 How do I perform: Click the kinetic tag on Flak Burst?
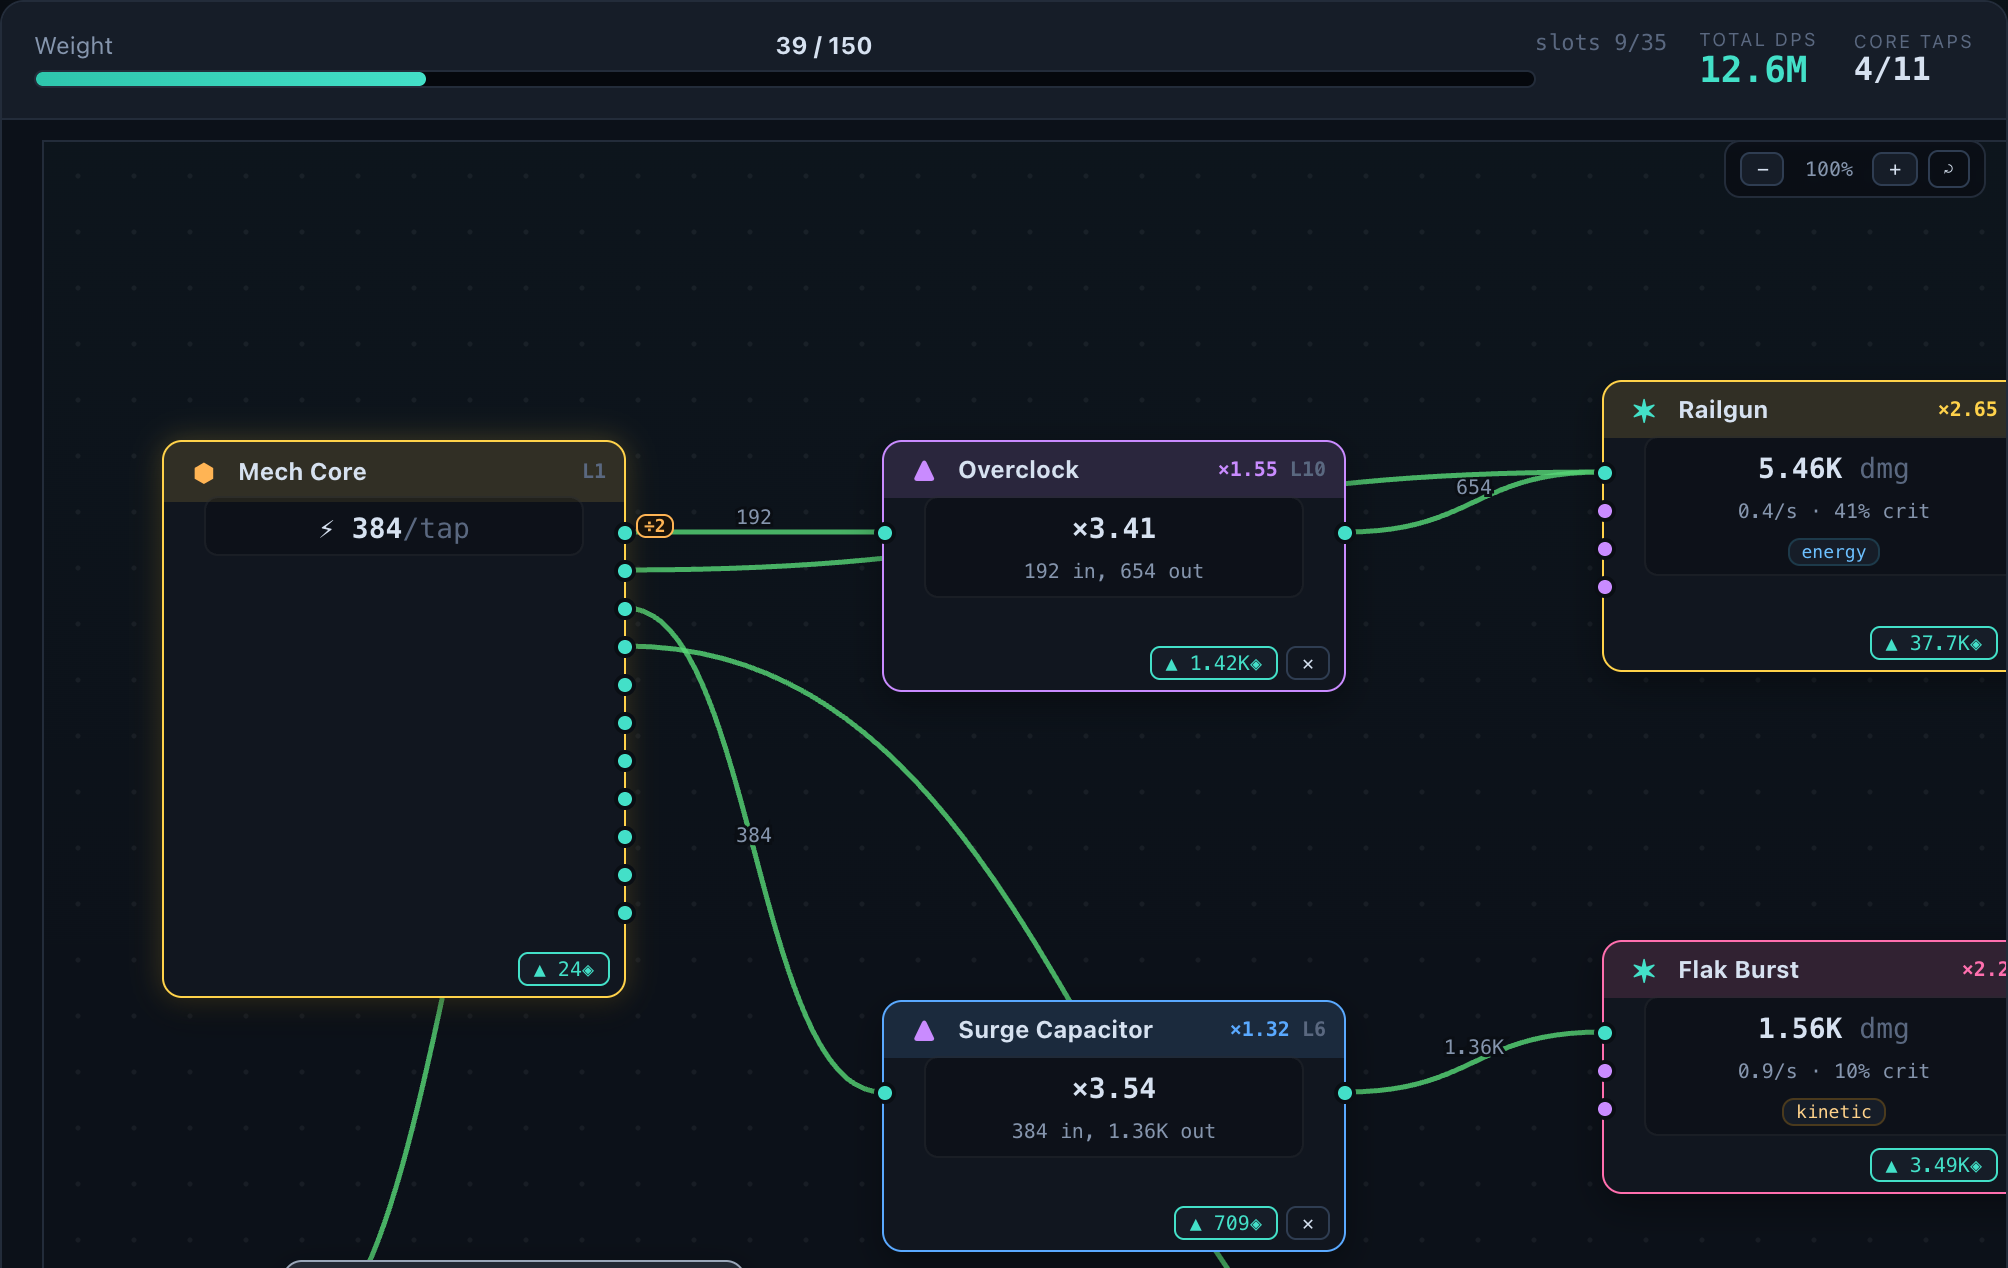(x=1834, y=1112)
